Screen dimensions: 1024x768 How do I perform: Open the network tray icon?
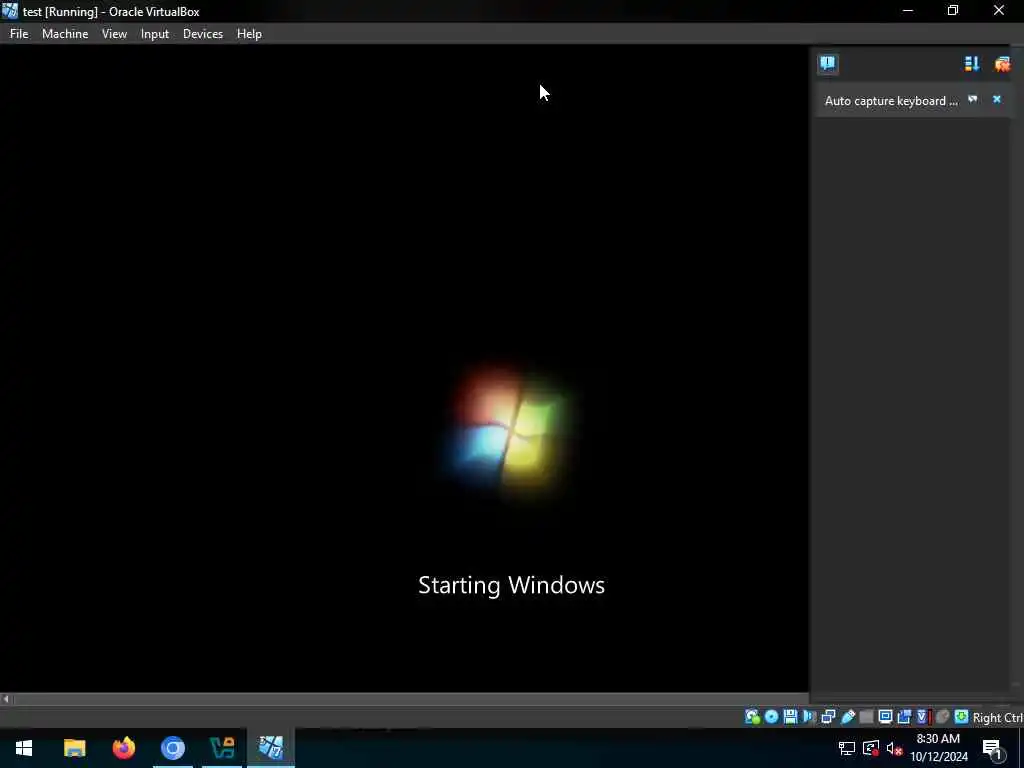click(x=847, y=748)
